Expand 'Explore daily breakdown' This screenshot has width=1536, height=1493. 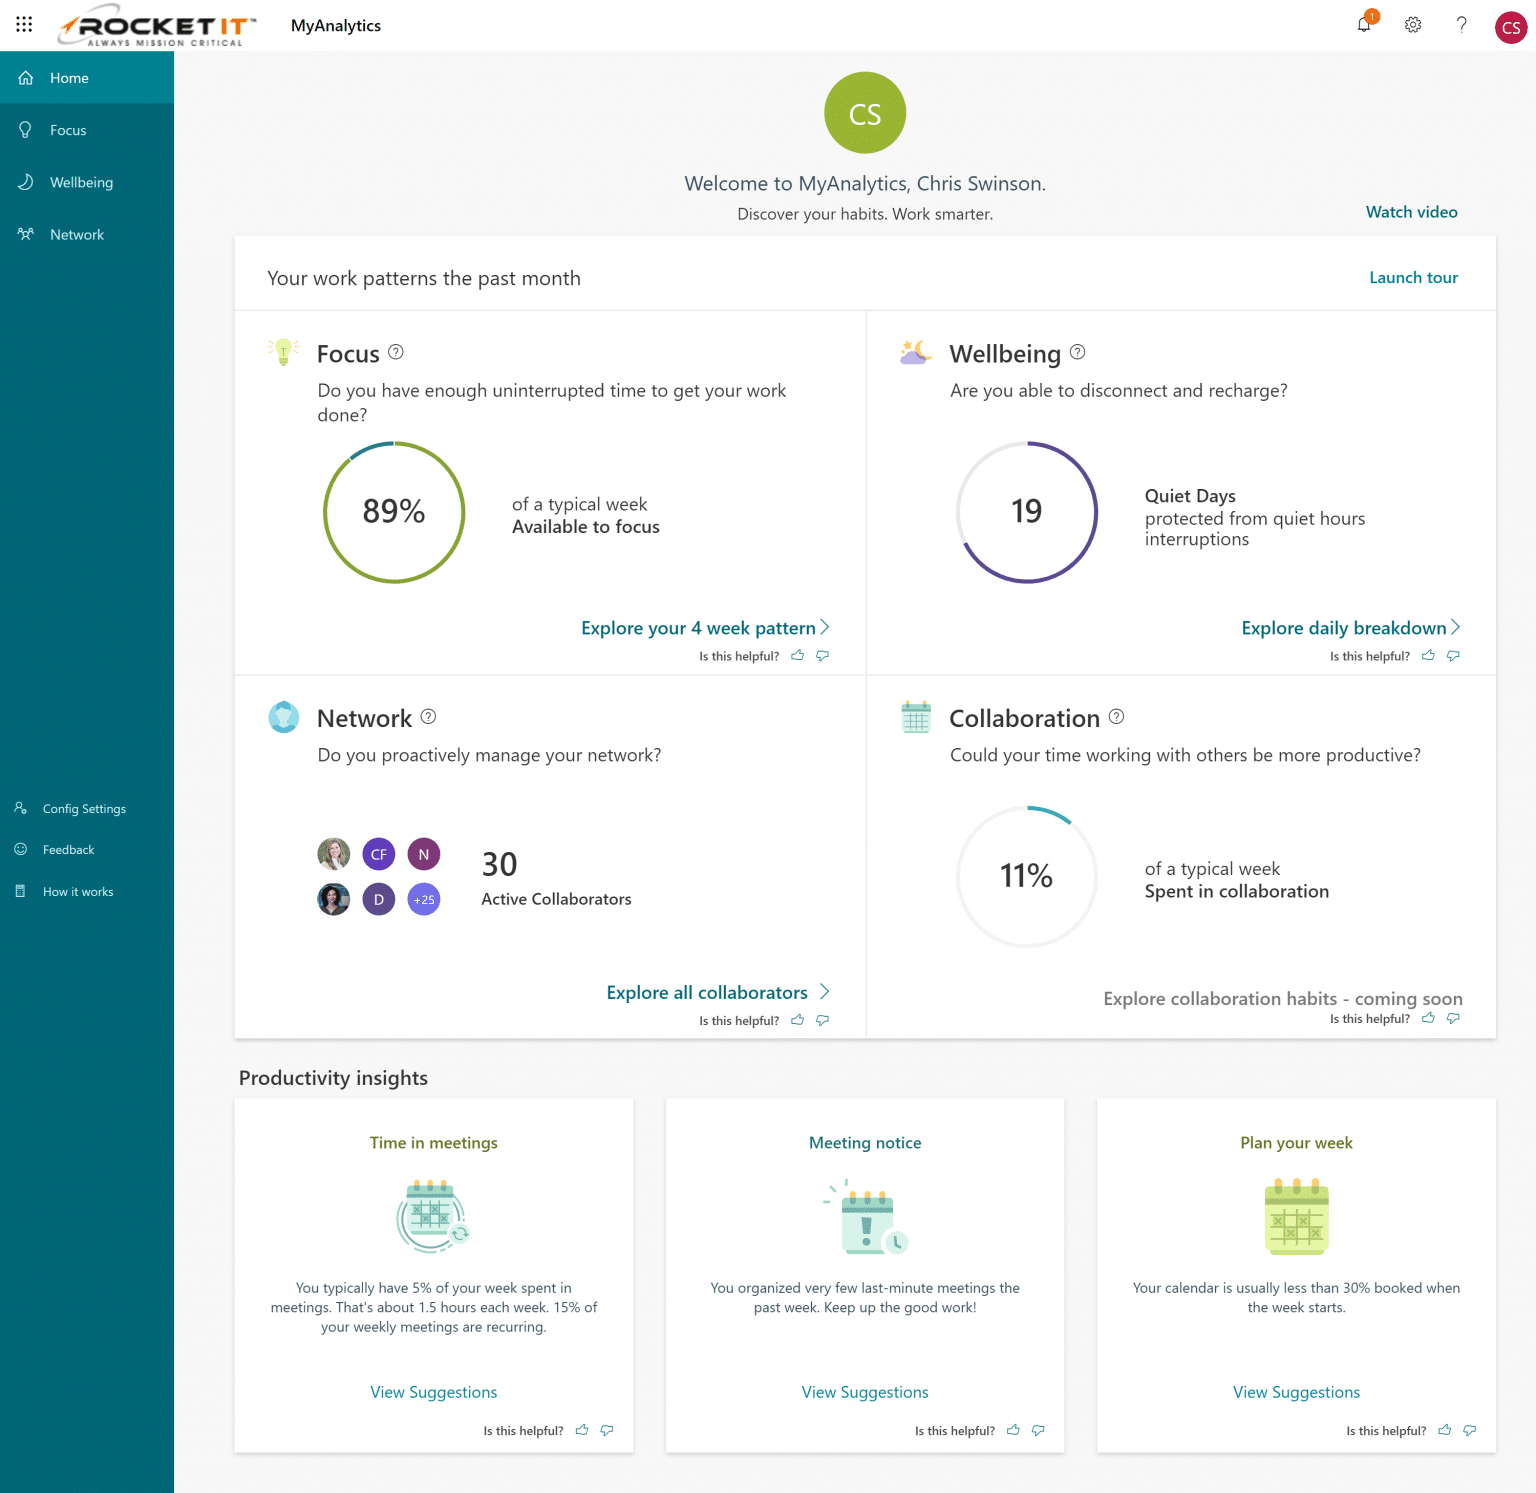point(1345,627)
